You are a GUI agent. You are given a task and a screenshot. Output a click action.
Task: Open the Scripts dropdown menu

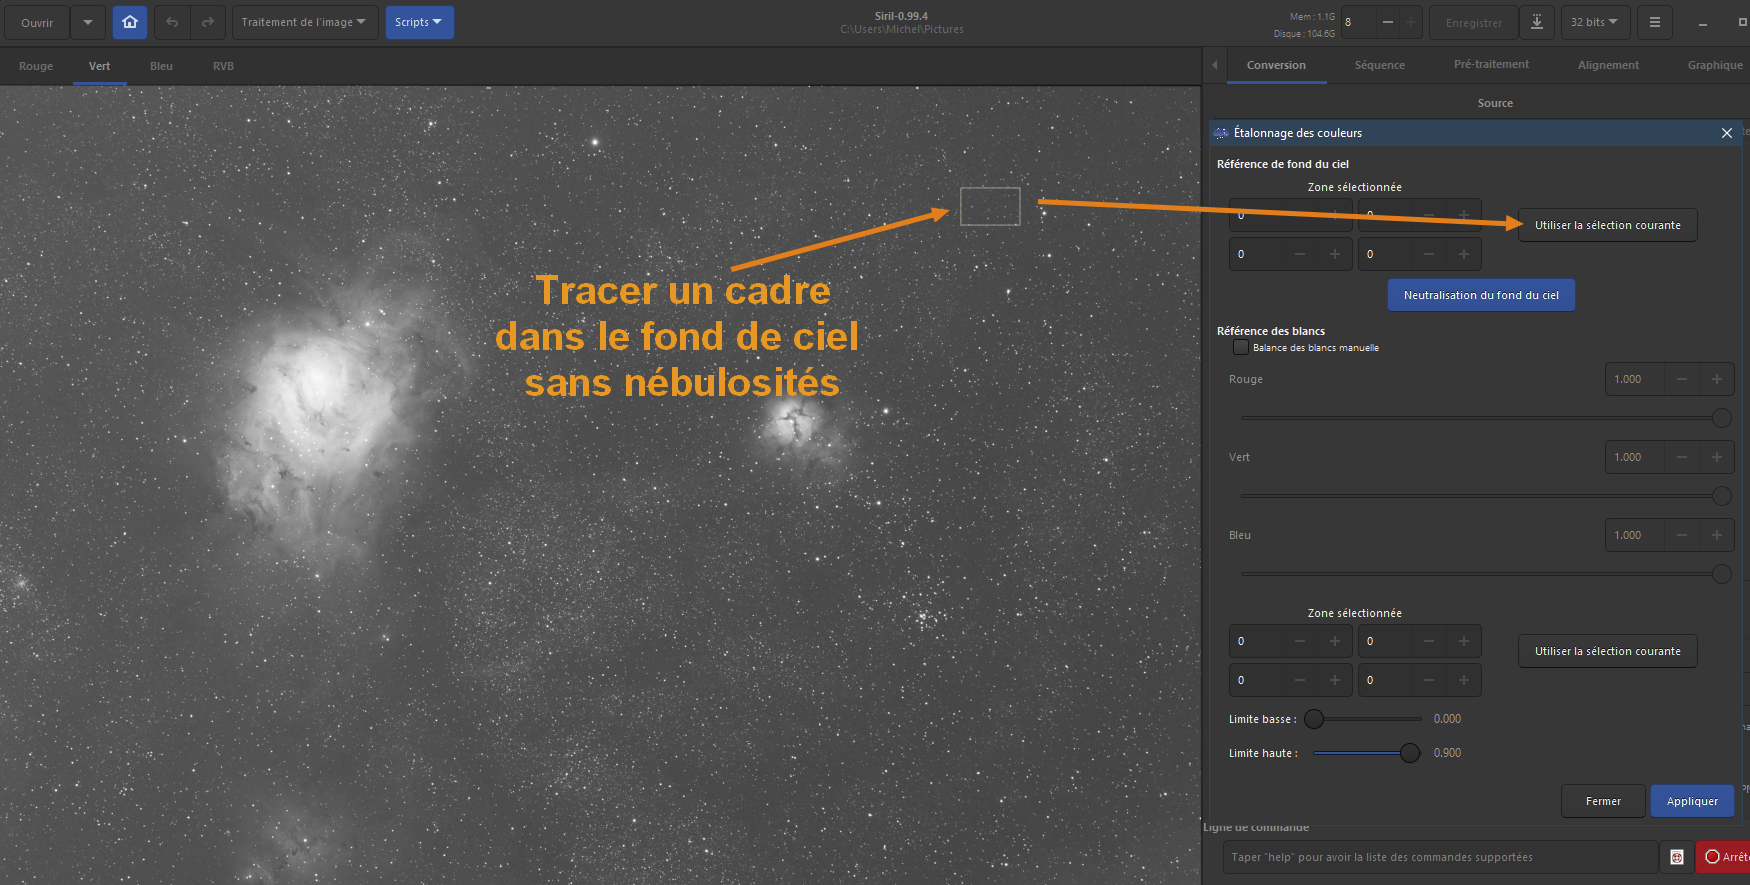pos(419,22)
